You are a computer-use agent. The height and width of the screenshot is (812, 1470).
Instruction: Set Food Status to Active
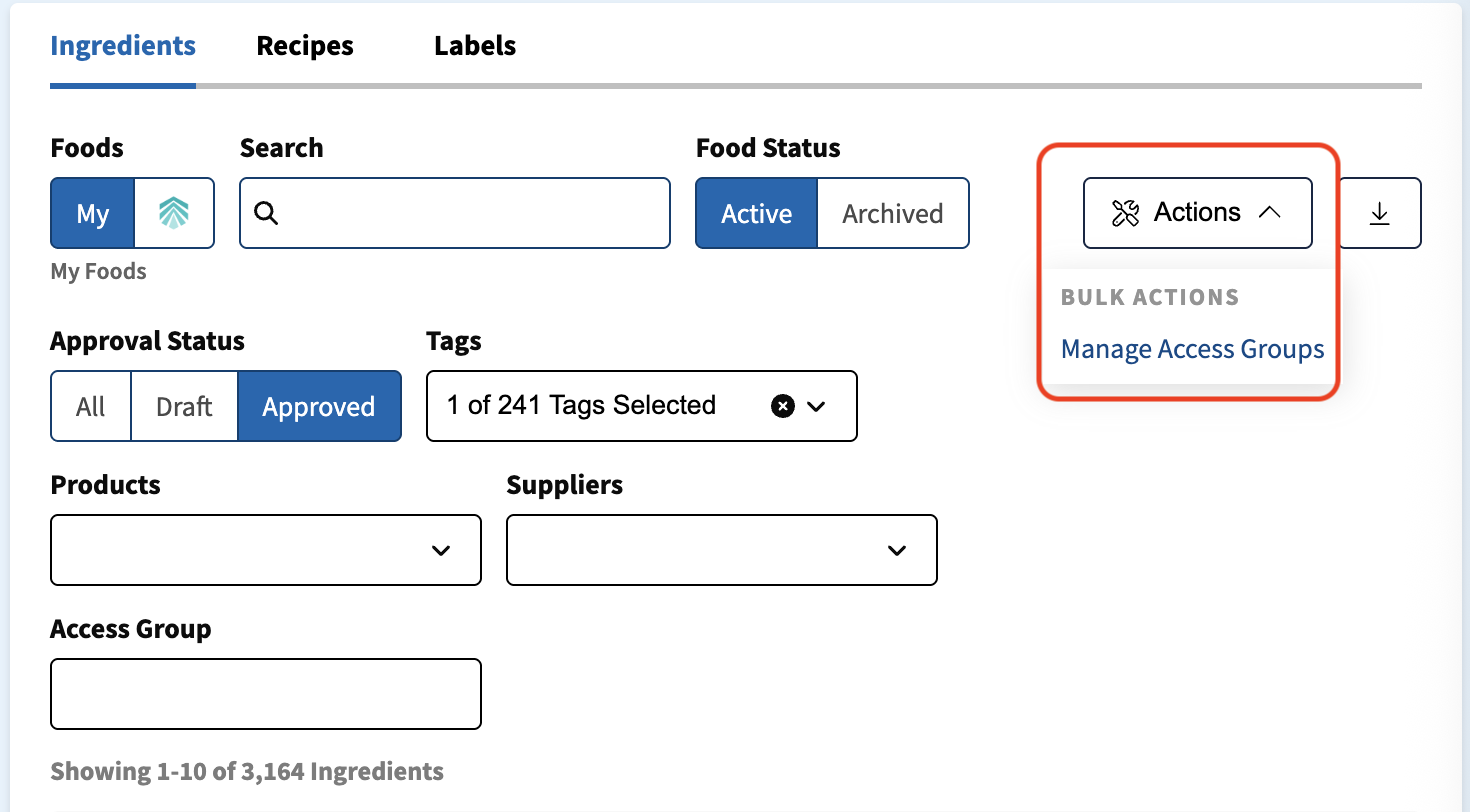point(757,213)
